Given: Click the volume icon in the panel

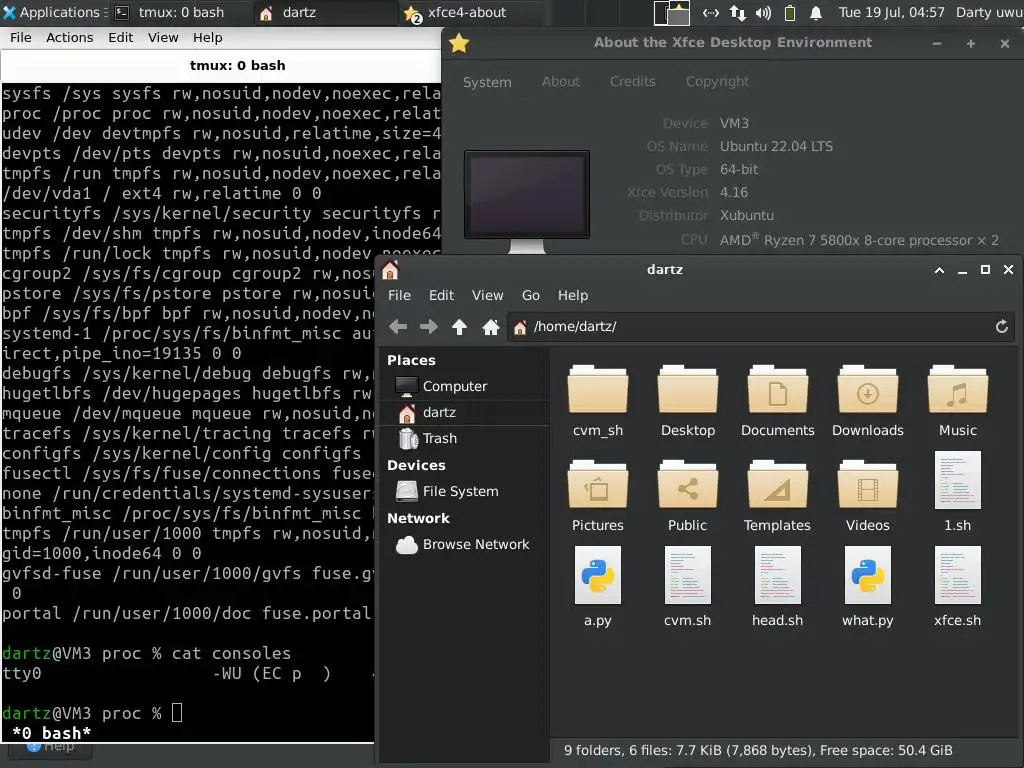Looking at the screenshot, I should coord(763,12).
